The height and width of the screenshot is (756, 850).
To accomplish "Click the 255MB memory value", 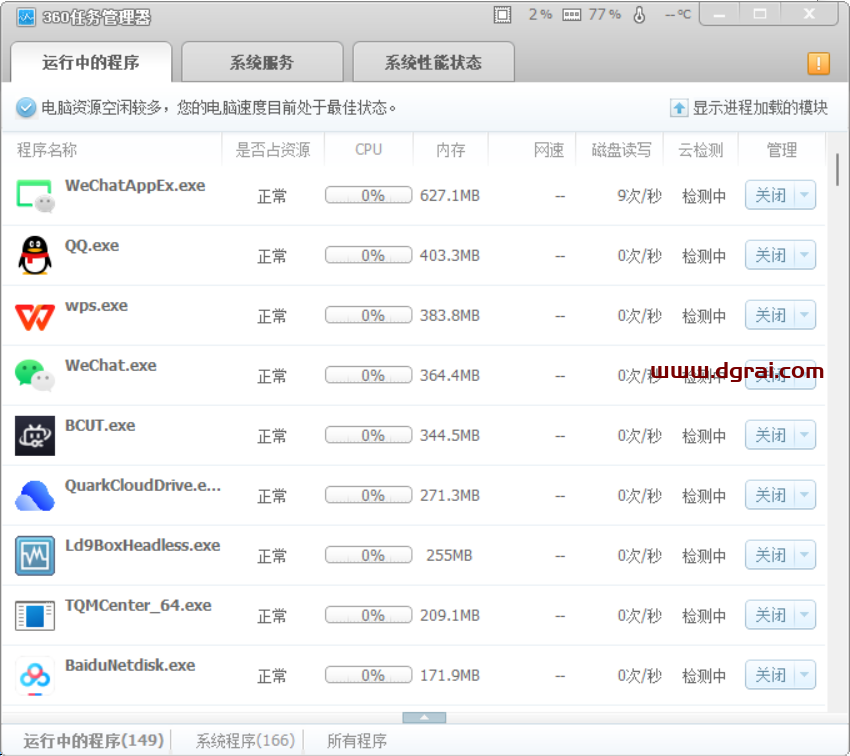I will (449, 556).
